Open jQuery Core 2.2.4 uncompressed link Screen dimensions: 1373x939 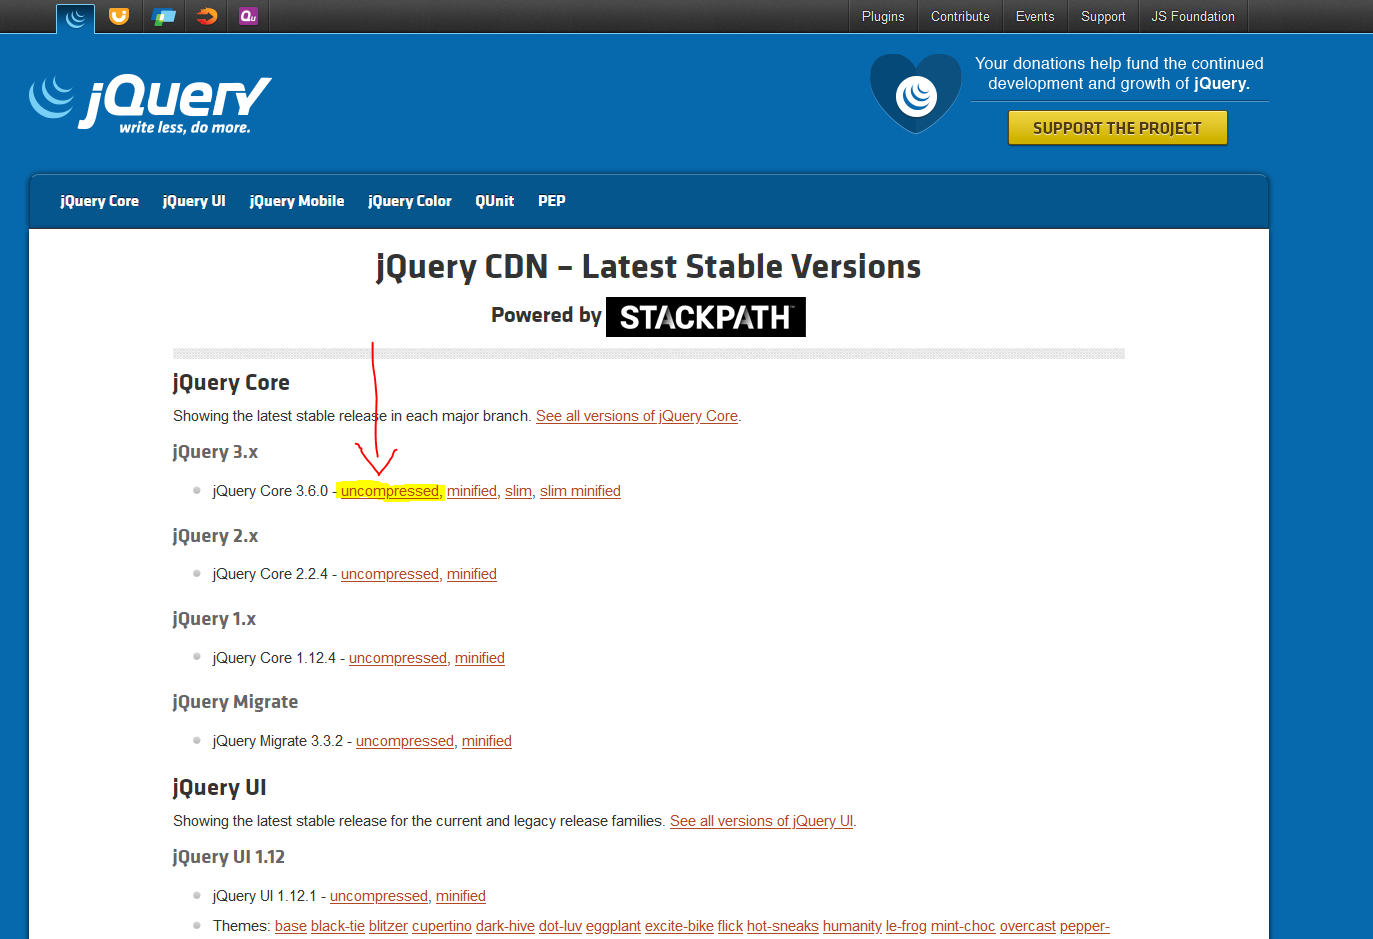click(390, 574)
